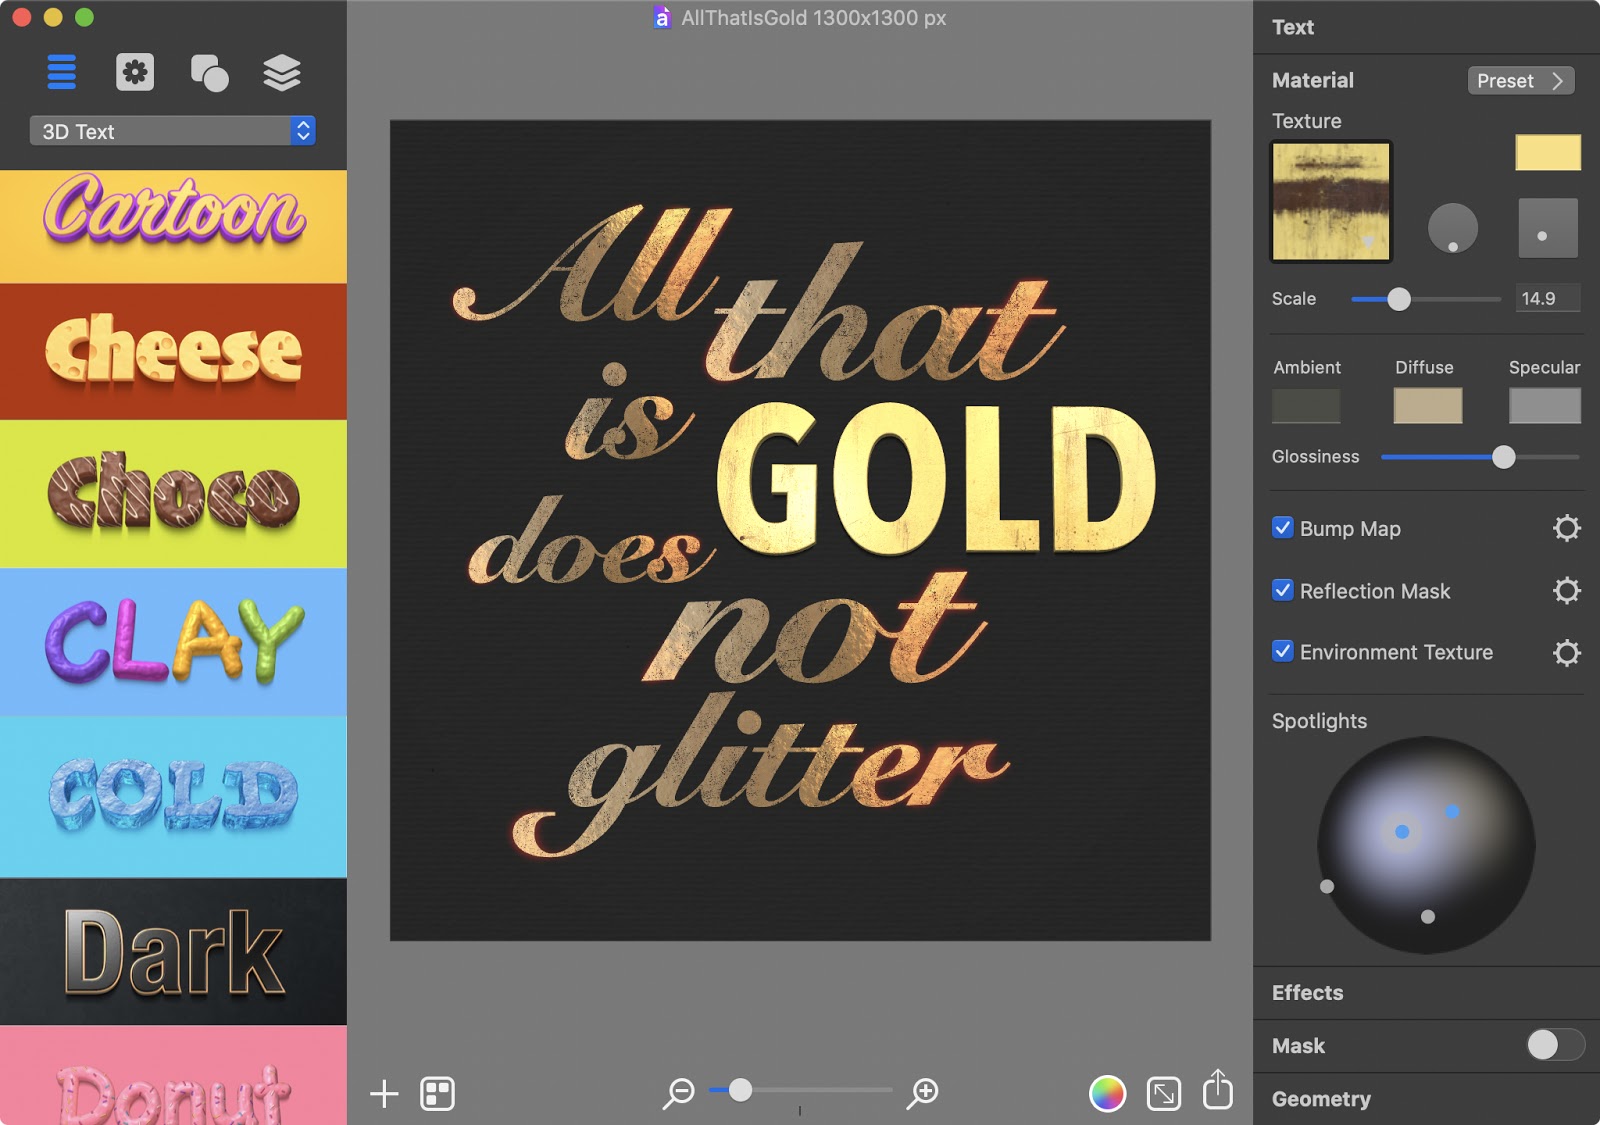Open Reflection Mask settings gear
1600x1125 pixels.
click(x=1569, y=591)
